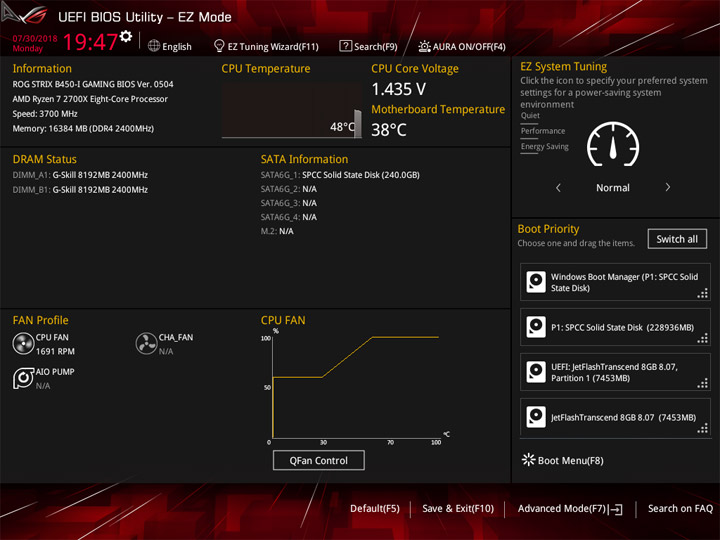Click the drag handle on the Windows Boot Manager entry
Viewport: 720px width, 540px height.
[703, 293]
